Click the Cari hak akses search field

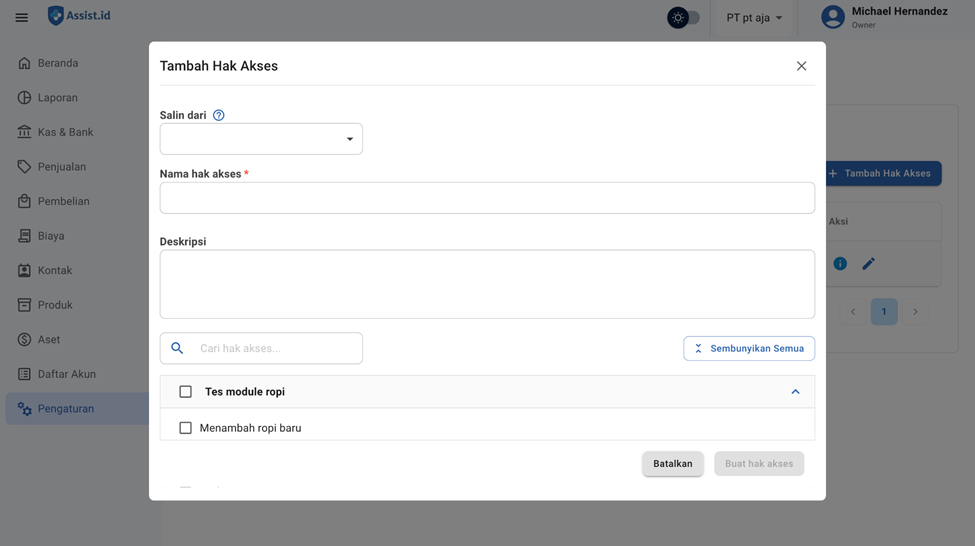[x=275, y=348]
